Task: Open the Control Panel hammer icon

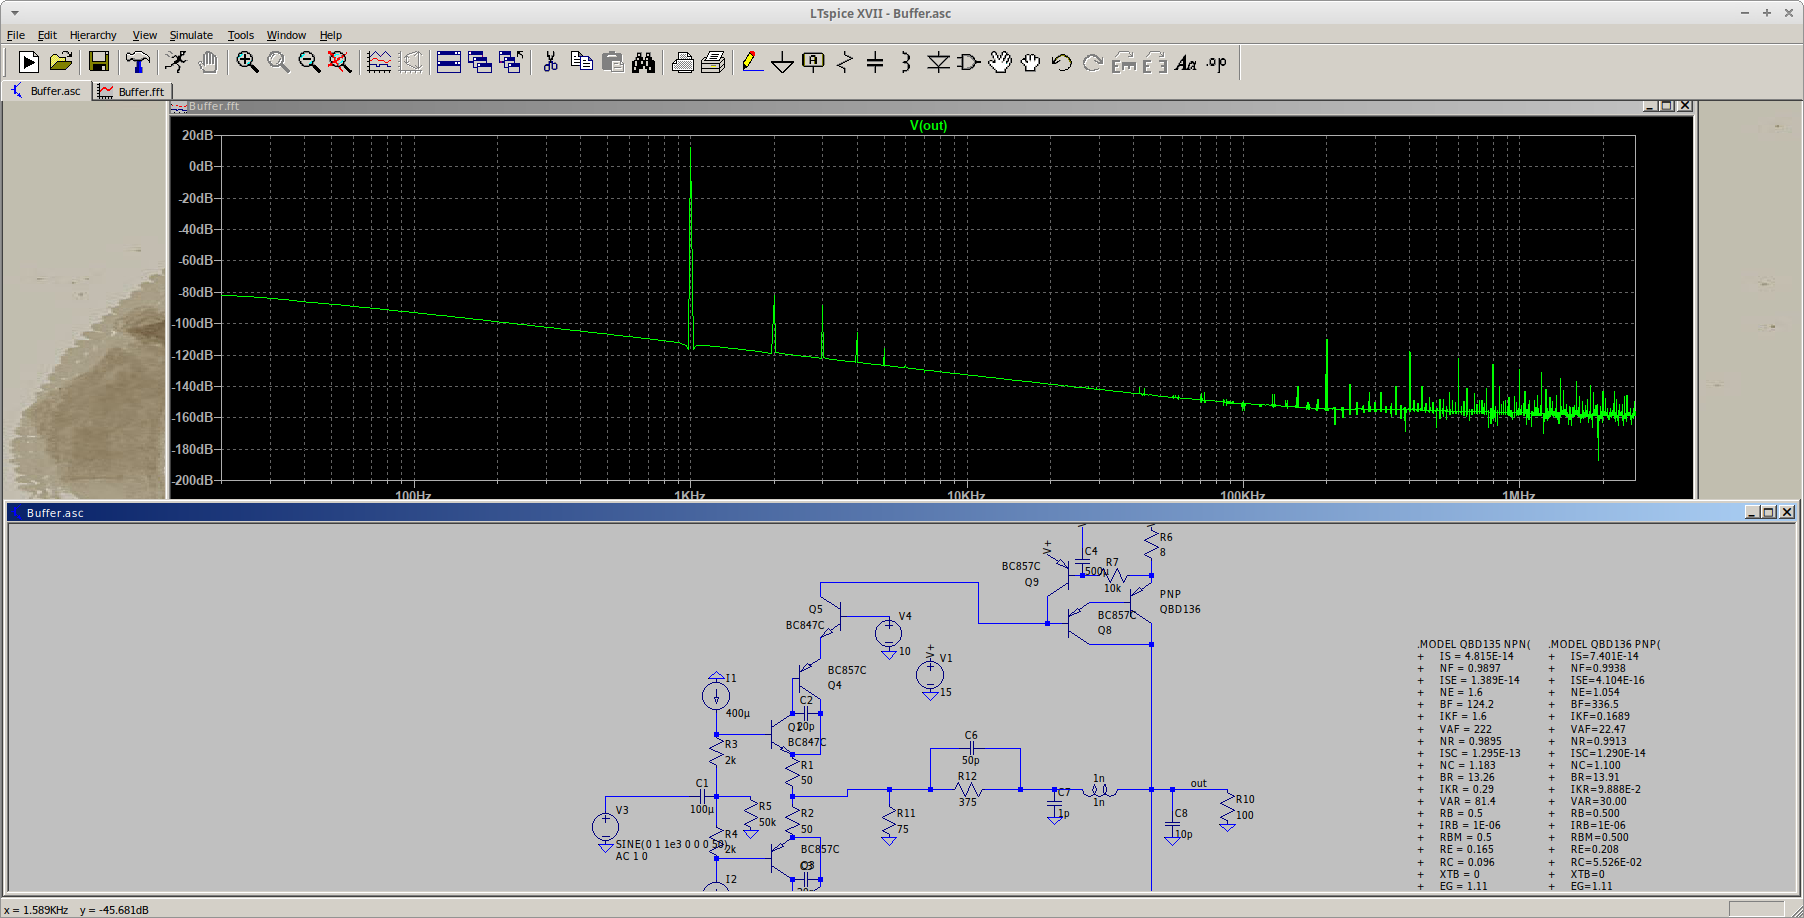Action: 138,62
